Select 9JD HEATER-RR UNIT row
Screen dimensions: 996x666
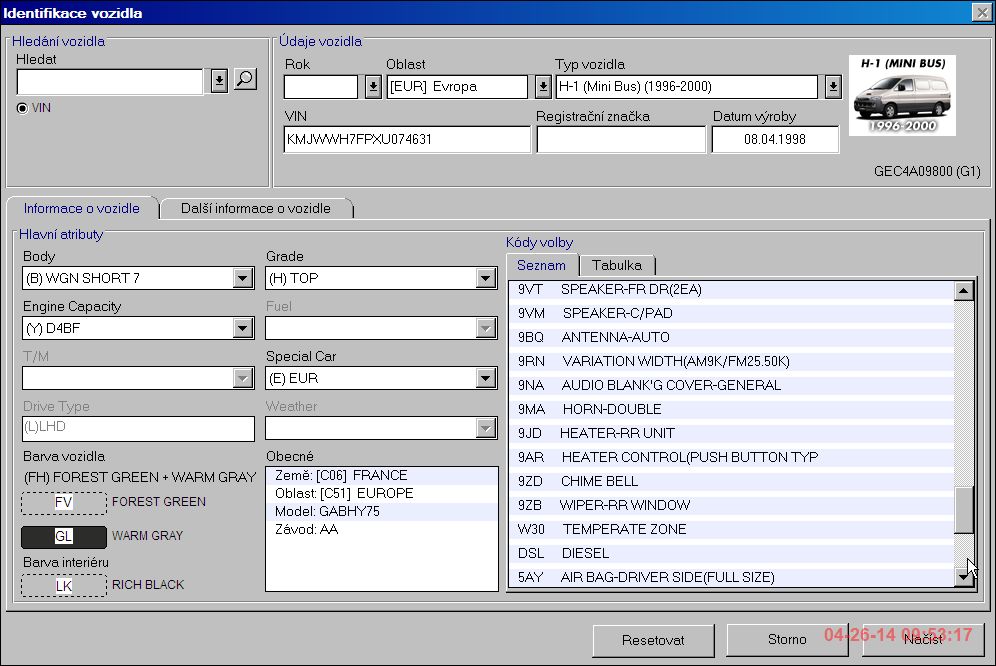[731, 433]
